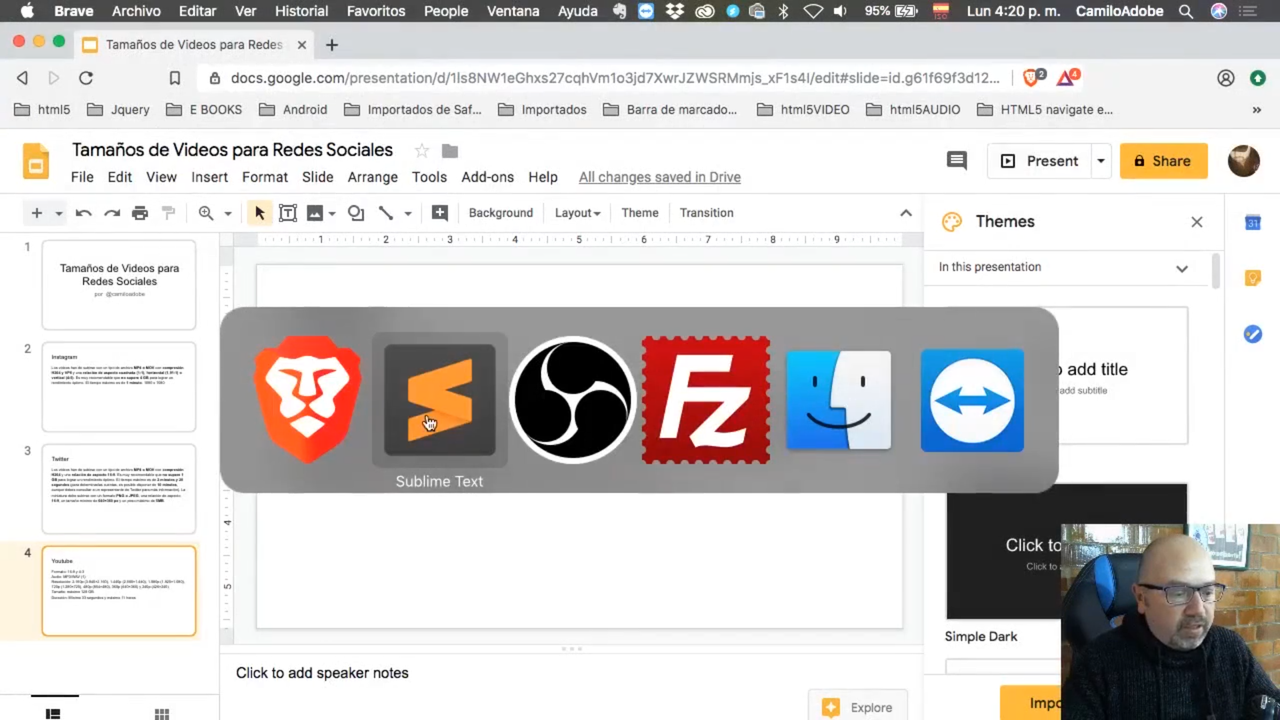Viewport: 1280px width, 720px height.
Task: Insert an image using toolbar icon
Action: [x=315, y=213]
